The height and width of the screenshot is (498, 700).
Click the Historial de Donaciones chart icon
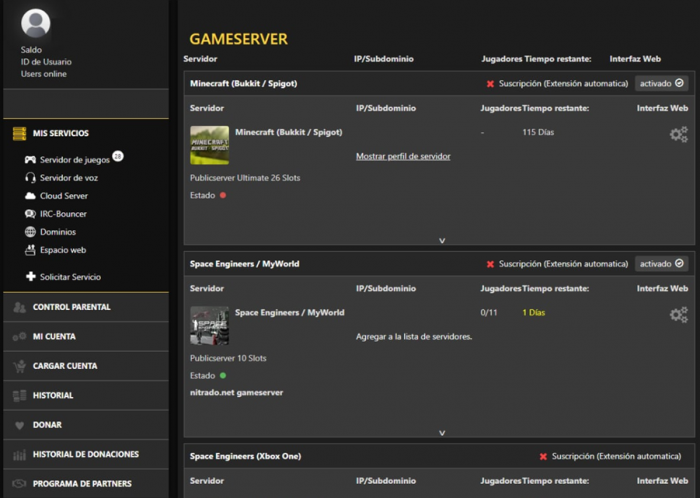pyautogui.click(x=19, y=455)
